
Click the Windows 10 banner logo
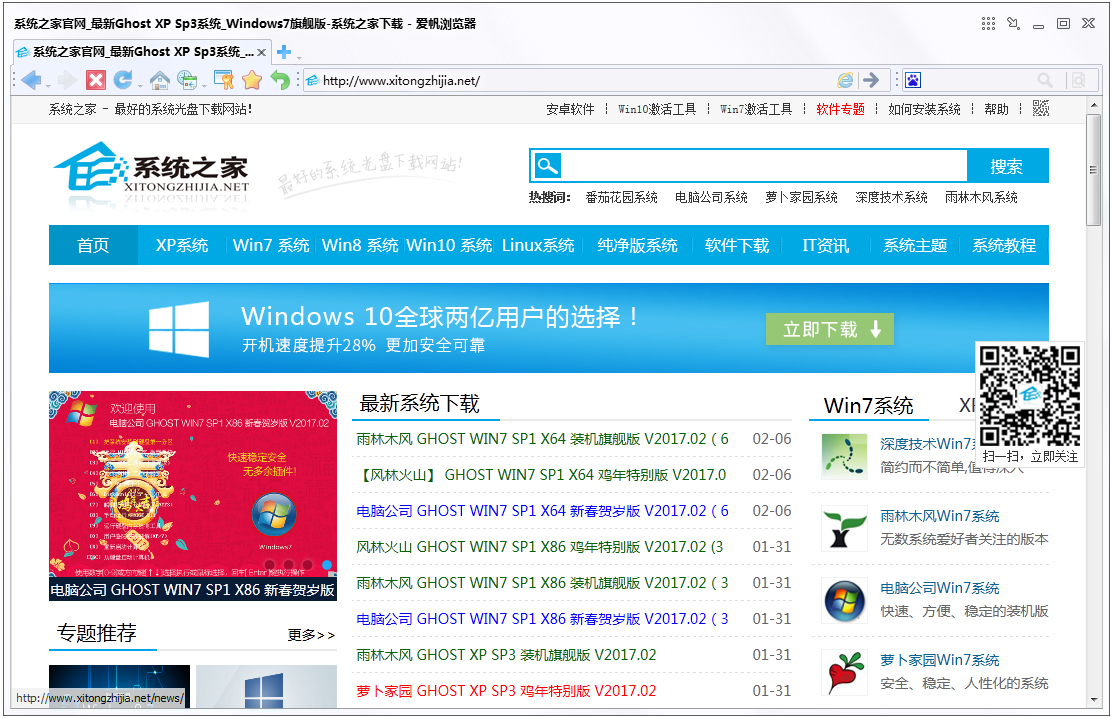point(179,329)
